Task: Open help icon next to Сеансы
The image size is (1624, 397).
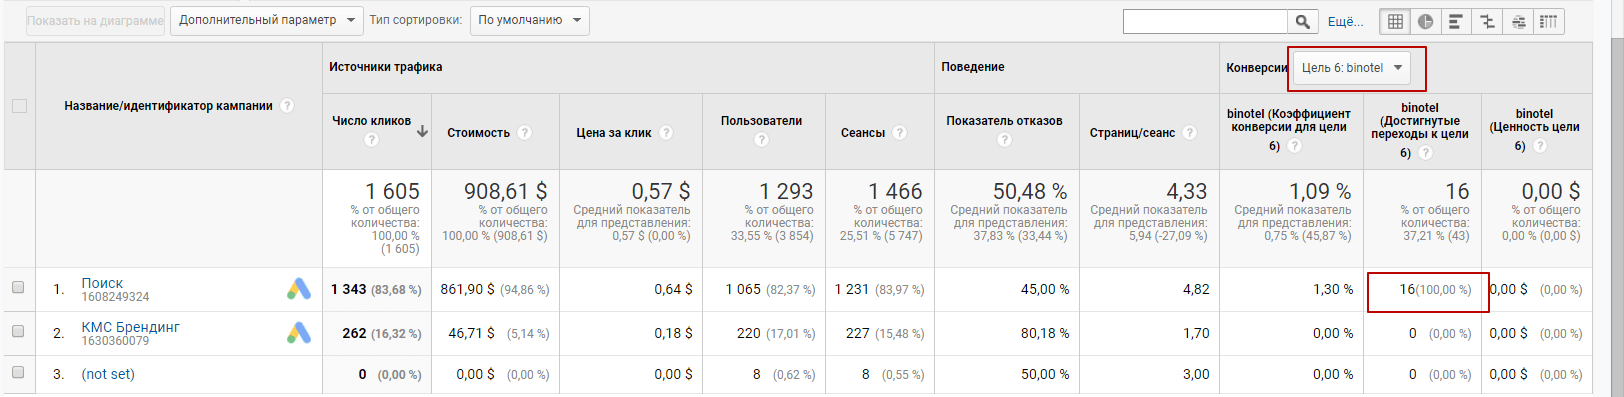Action: click(x=899, y=133)
